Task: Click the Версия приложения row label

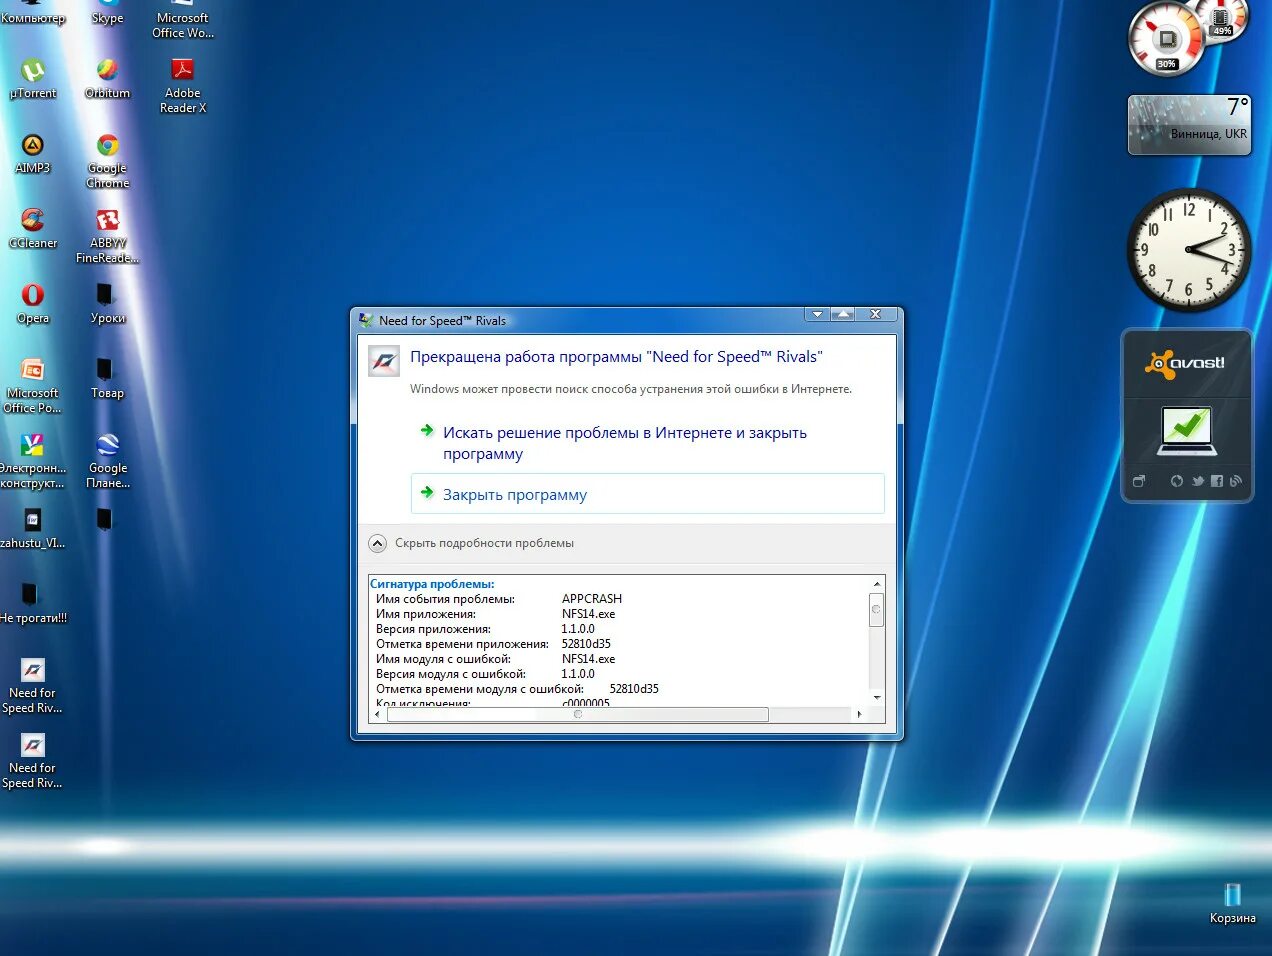Action: coord(434,629)
